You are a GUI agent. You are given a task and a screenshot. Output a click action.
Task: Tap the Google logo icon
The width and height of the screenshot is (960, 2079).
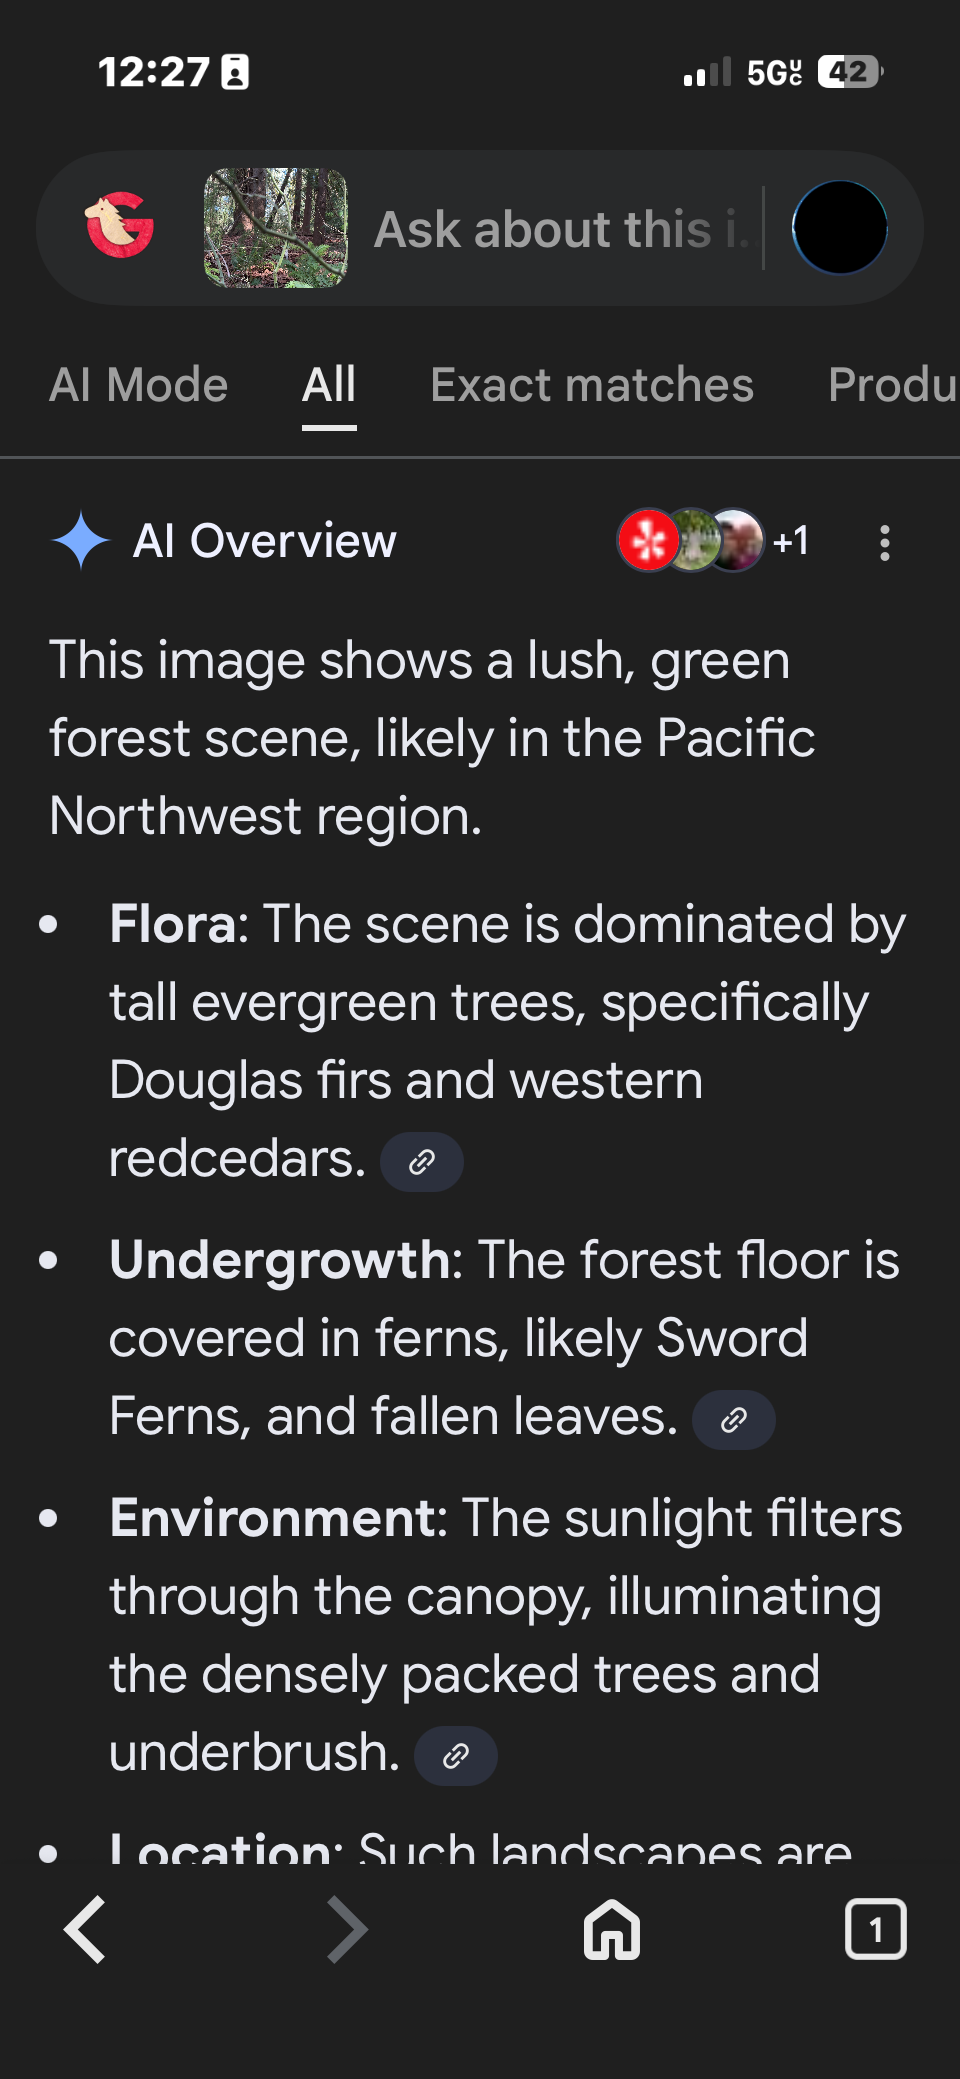121,226
